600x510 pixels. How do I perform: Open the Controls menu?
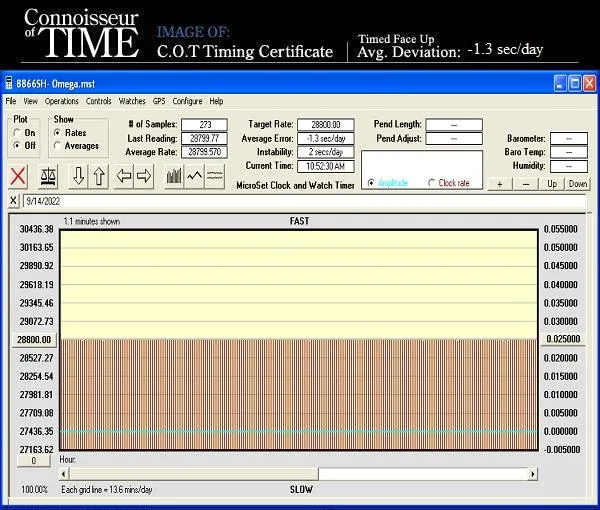(x=98, y=101)
